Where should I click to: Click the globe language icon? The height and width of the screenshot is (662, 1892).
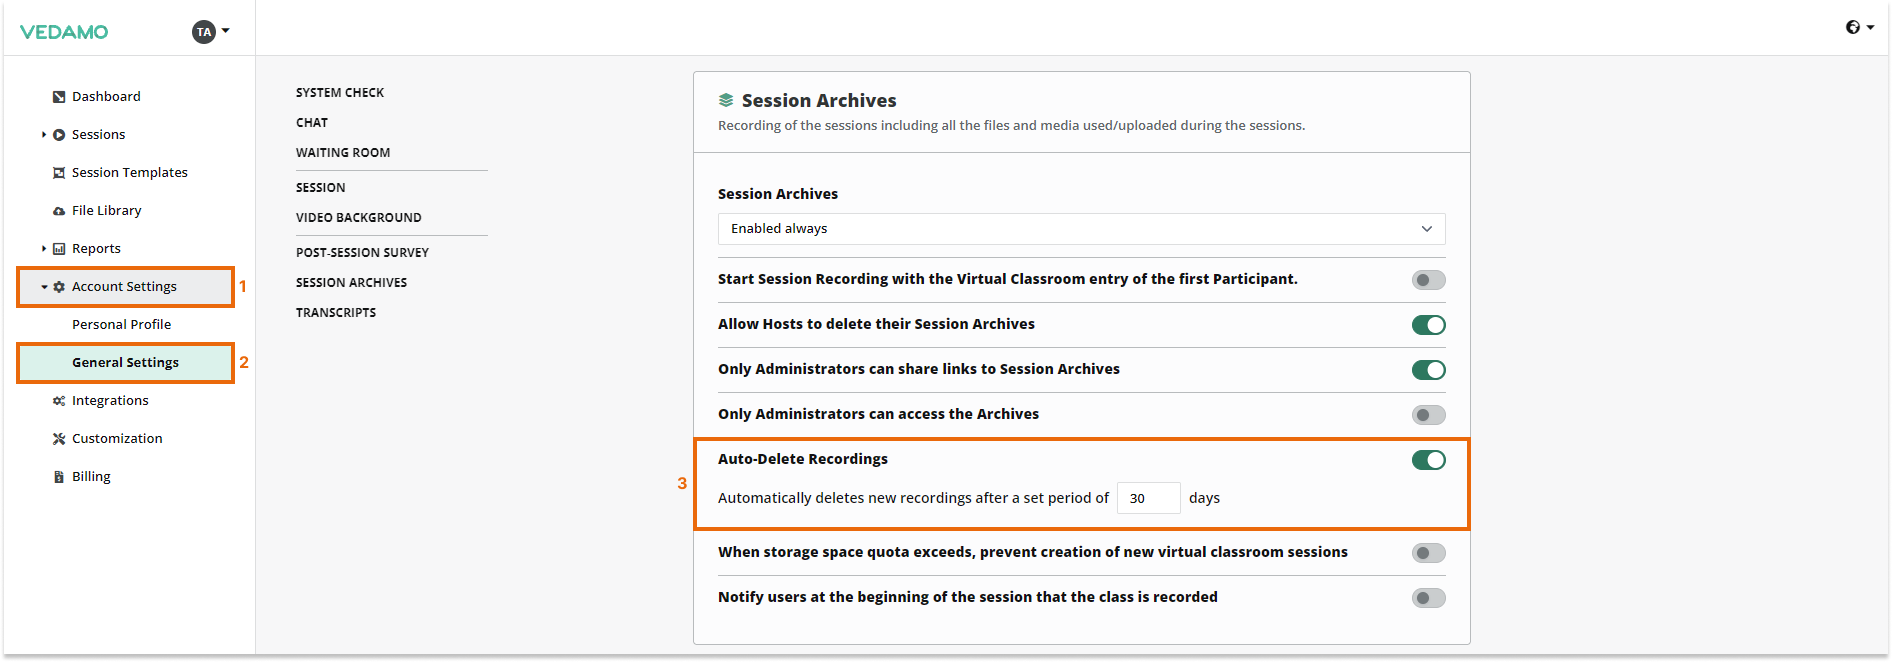[1853, 27]
